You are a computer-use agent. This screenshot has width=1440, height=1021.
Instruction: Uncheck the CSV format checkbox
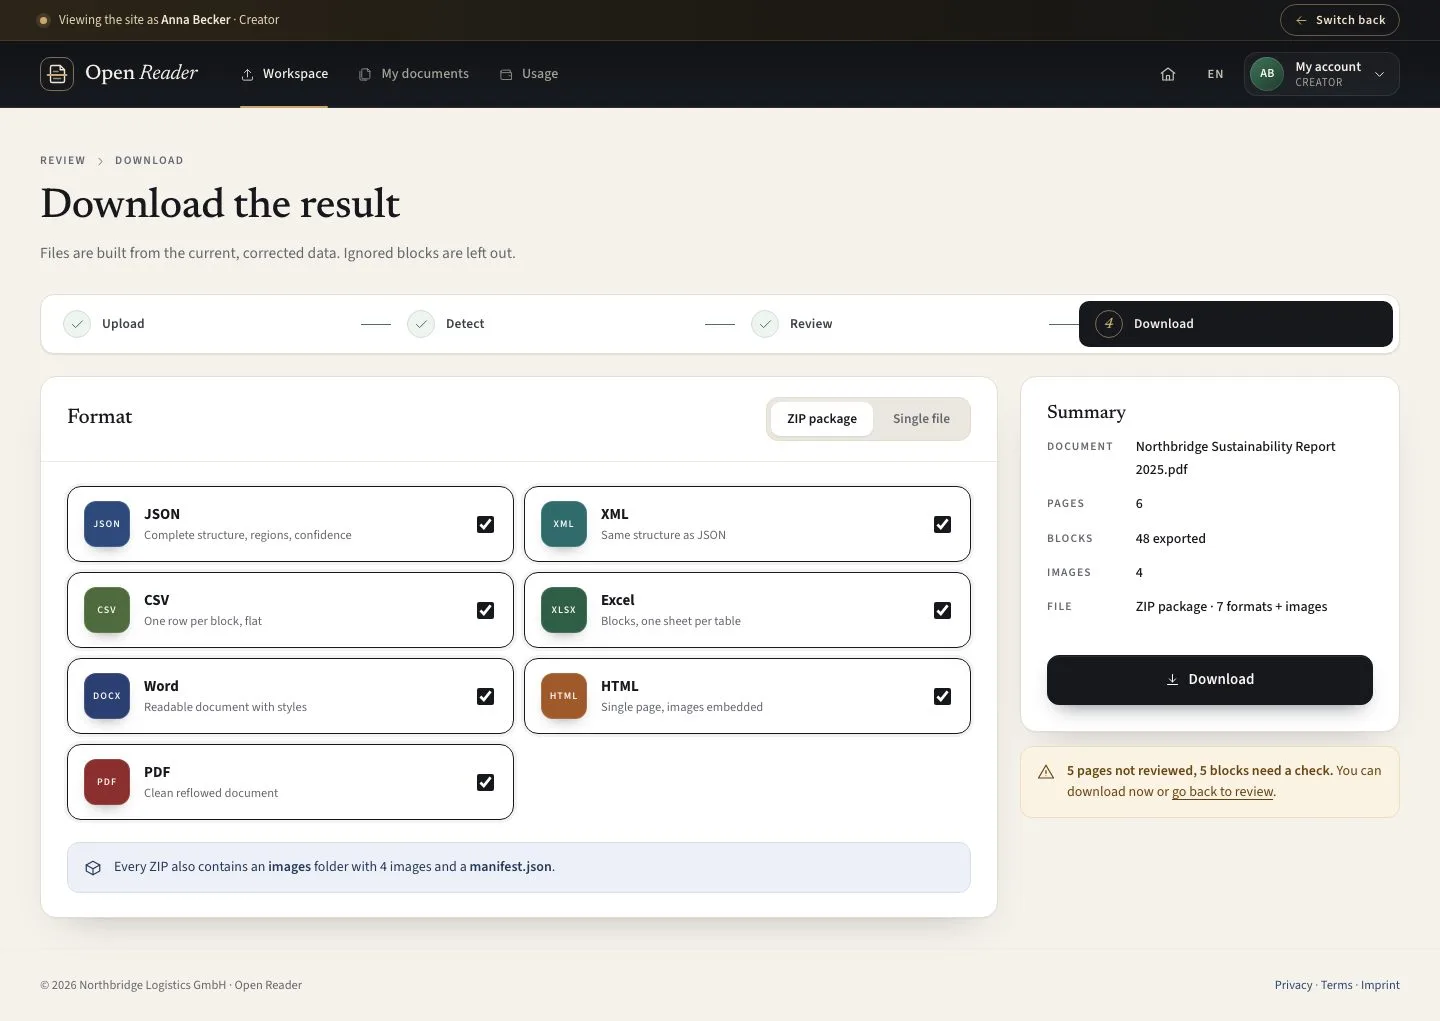click(485, 610)
